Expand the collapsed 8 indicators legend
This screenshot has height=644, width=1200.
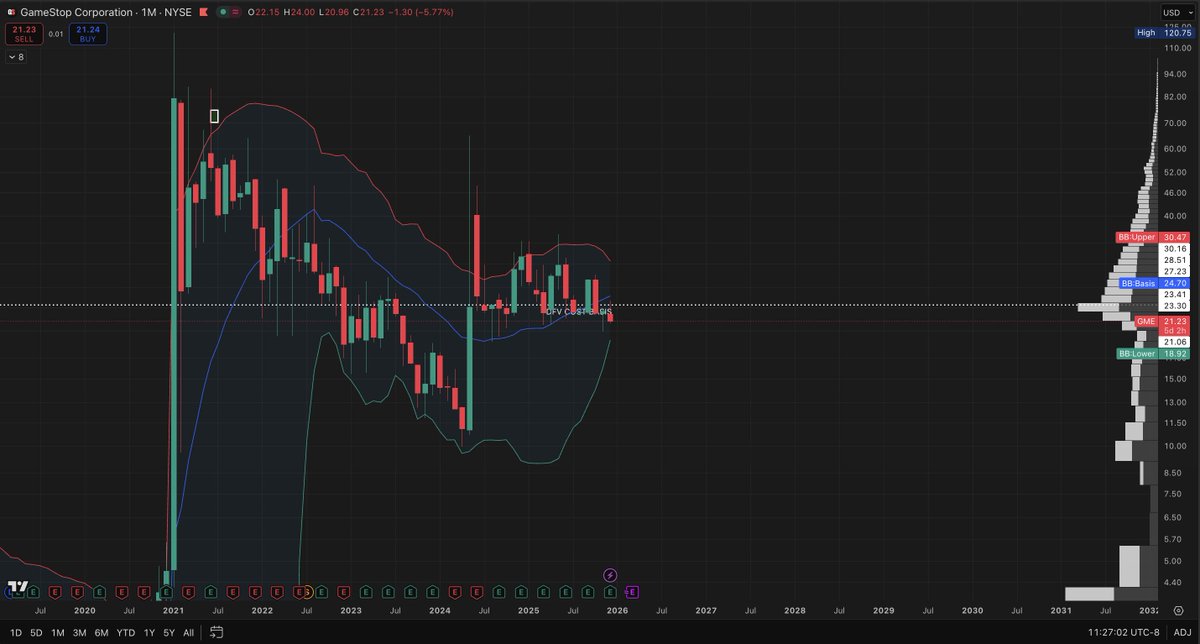[x=15, y=57]
